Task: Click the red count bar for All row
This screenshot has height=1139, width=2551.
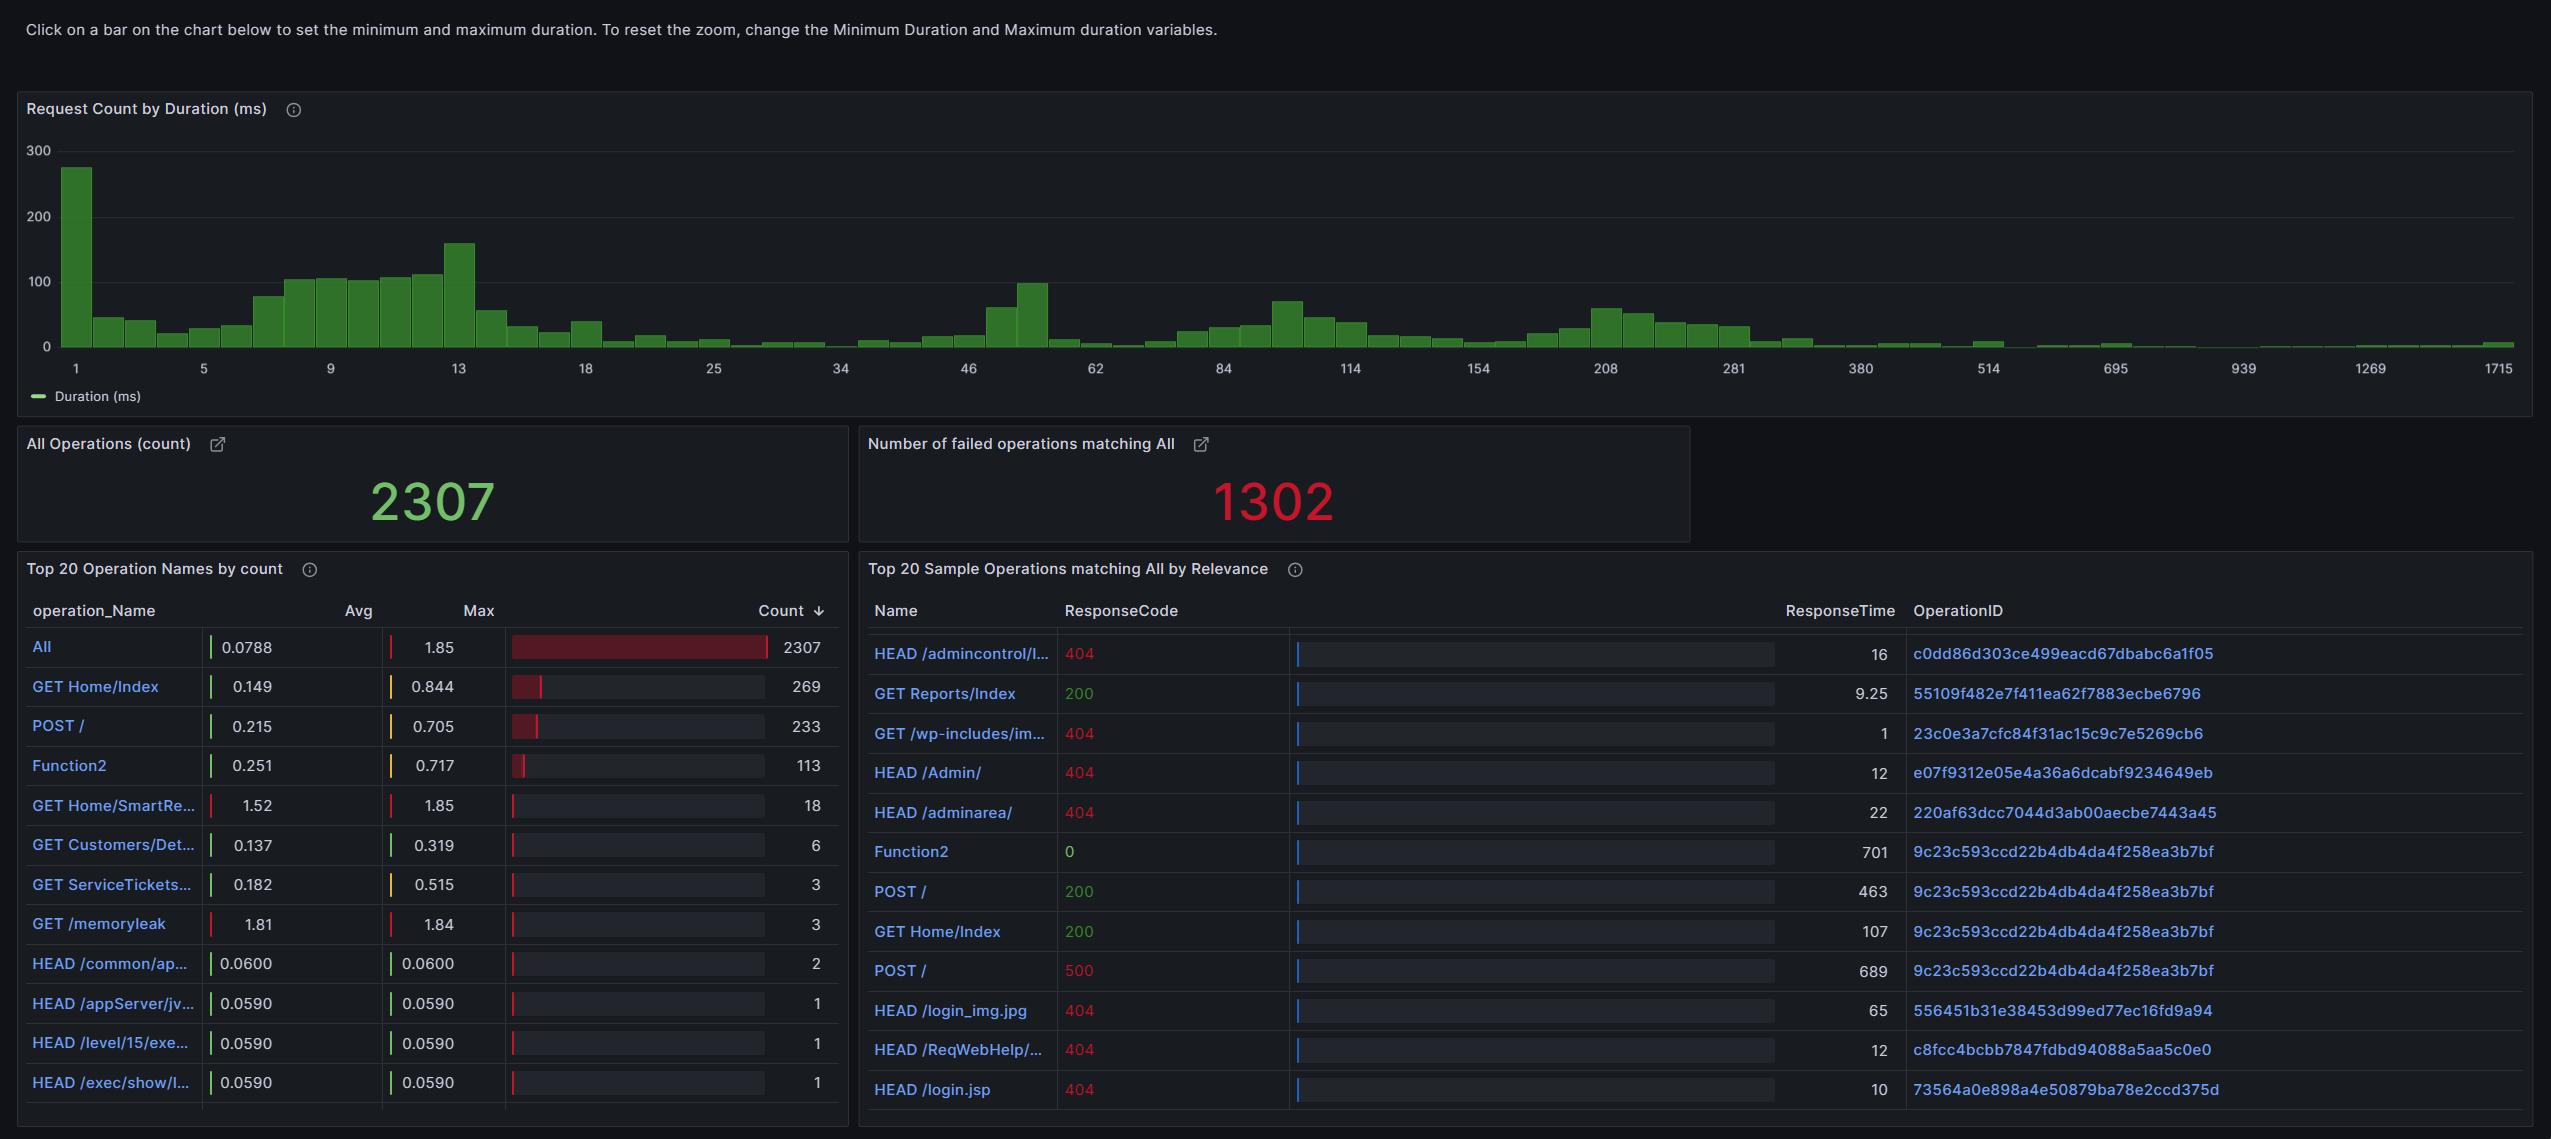Action: (x=638, y=648)
